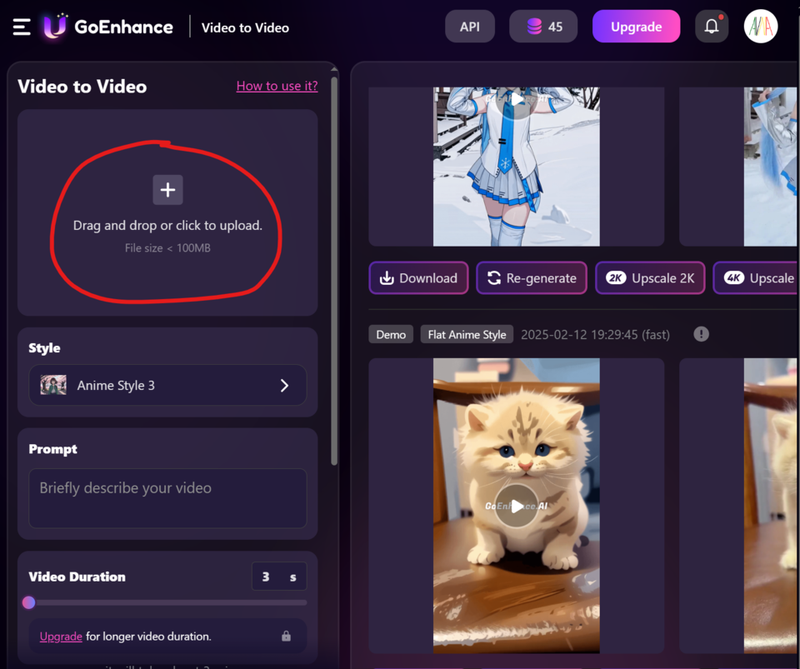
Task: Open the Anime Style 3 style selector
Action: click(x=168, y=385)
